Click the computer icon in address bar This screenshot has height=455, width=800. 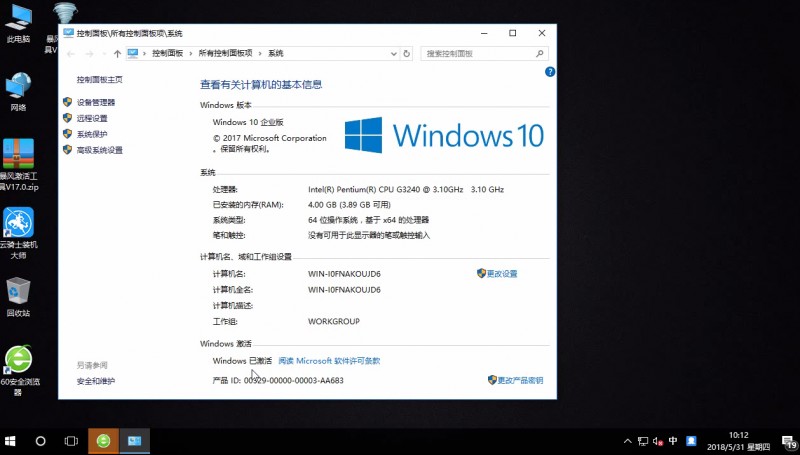[x=133, y=53]
